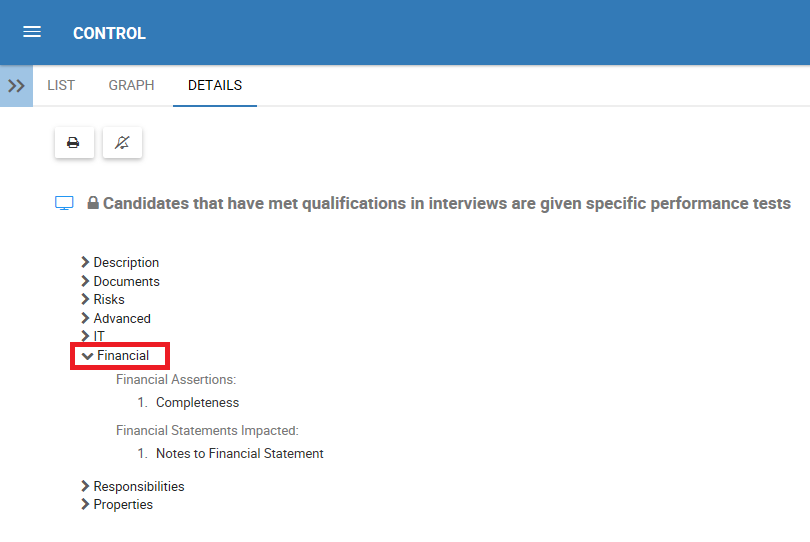The width and height of the screenshot is (810, 542).
Task: Select the DETAILS tab
Action: click(x=215, y=86)
